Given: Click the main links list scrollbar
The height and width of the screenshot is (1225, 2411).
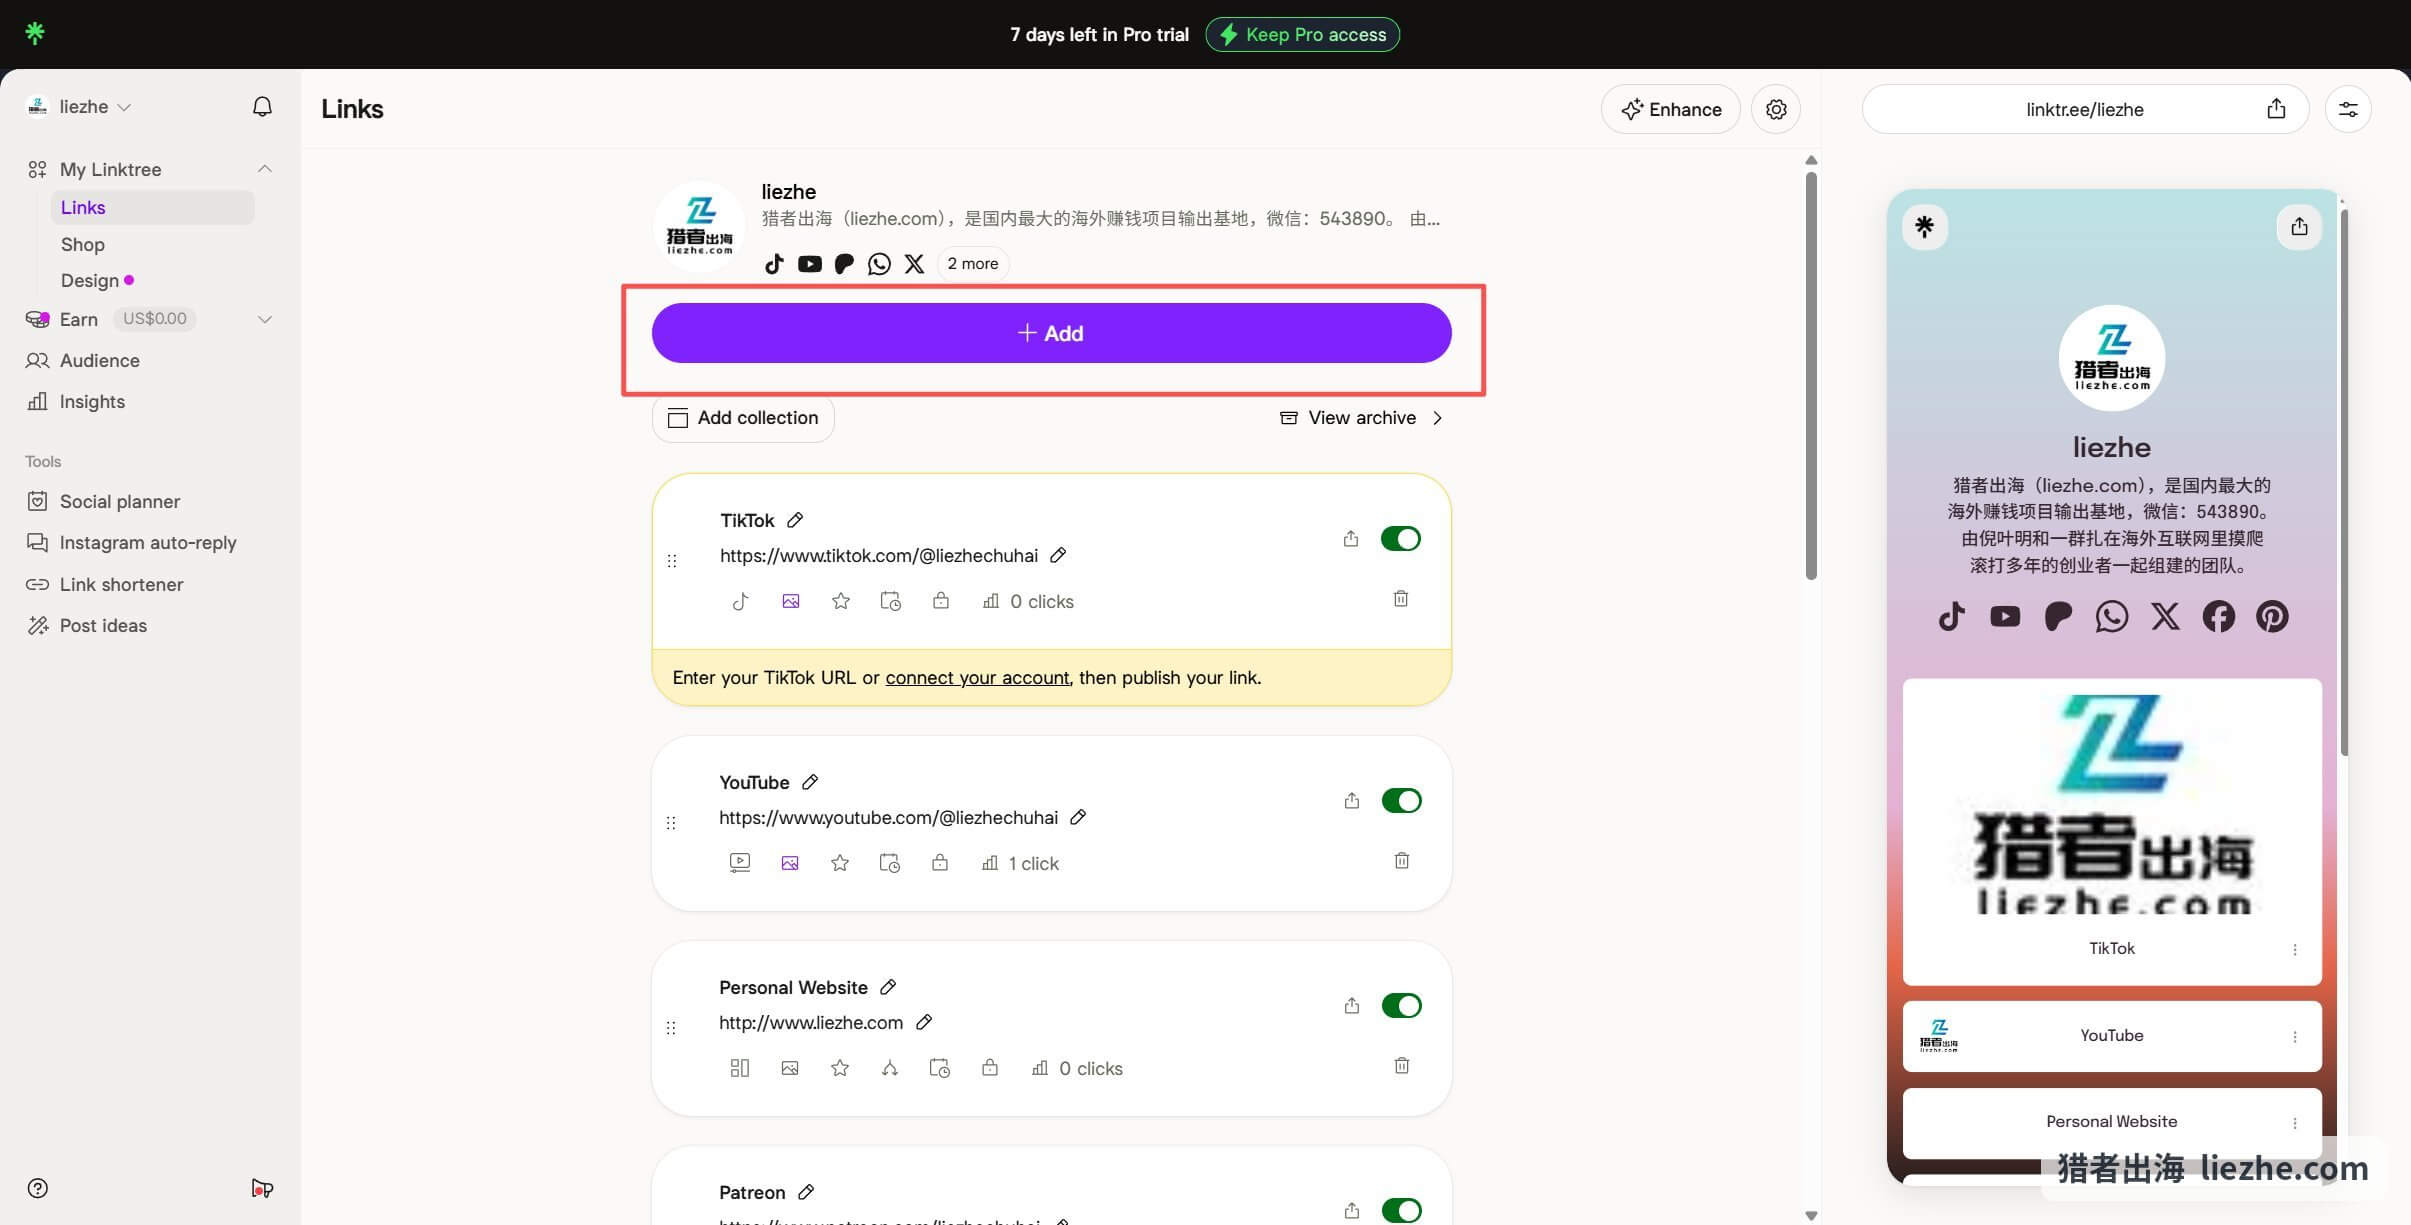Looking at the screenshot, I should click(x=1811, y=375).
